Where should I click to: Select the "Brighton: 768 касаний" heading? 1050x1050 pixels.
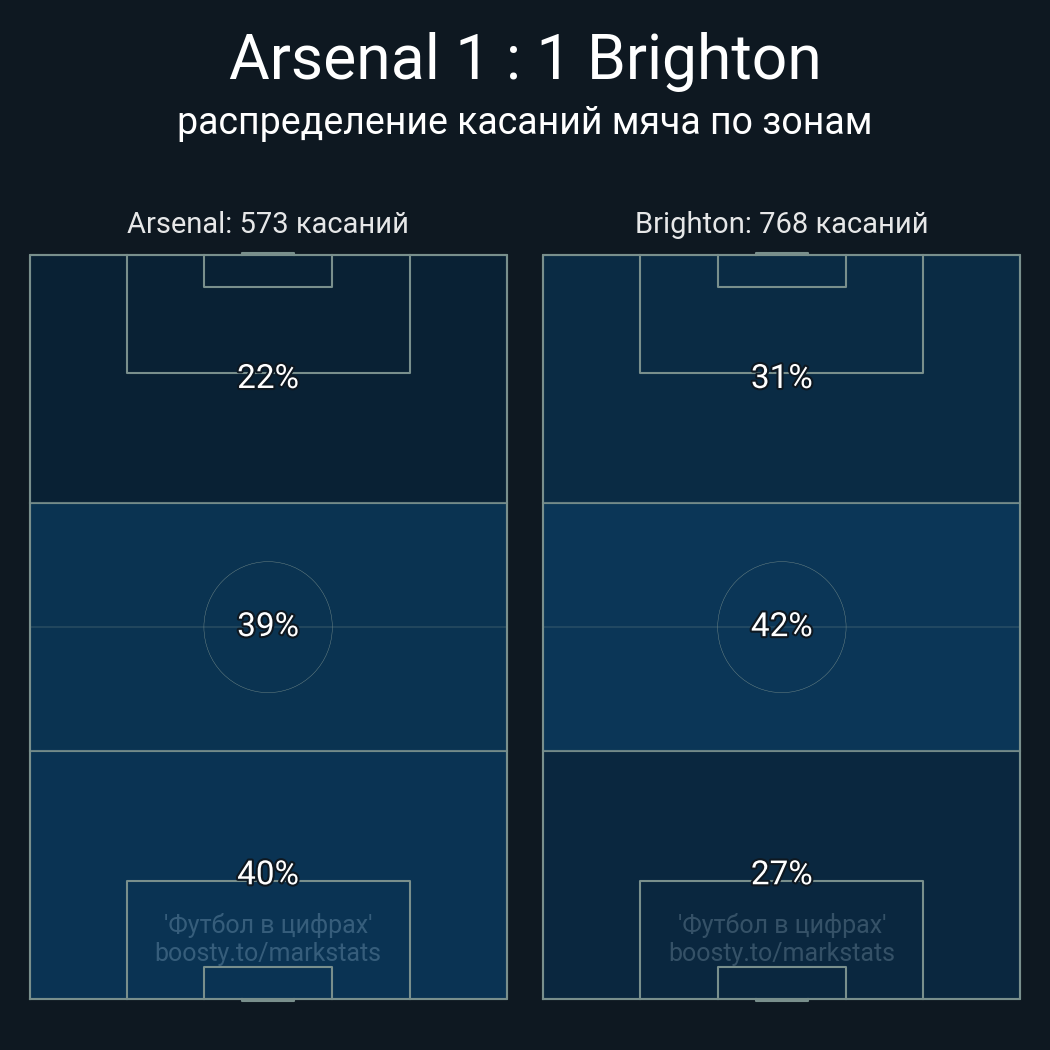[x=781, y=223]
